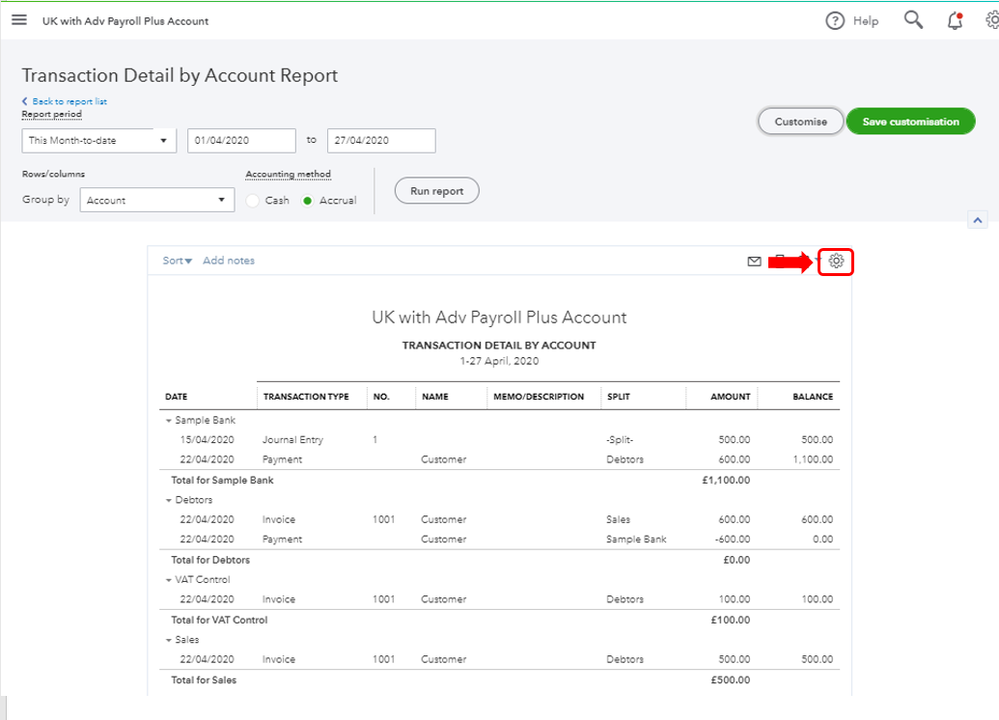Click the Help question mark icon
999x720 pixels.
coord(835,21)
